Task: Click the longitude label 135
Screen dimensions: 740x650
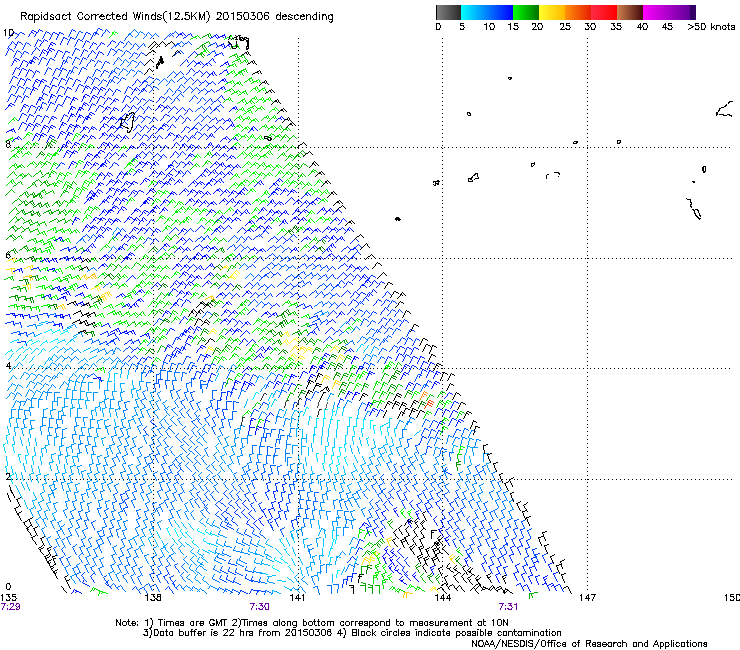Action: [x=8, y=598]
